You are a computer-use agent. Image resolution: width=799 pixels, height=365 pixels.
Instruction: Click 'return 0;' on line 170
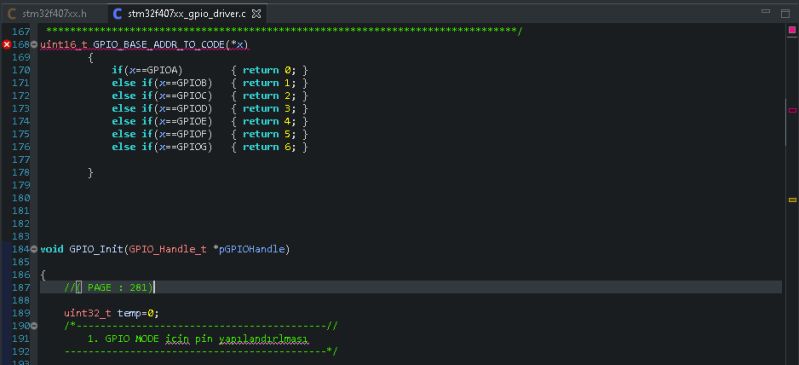pyautogui.click(x=269, y=70)
